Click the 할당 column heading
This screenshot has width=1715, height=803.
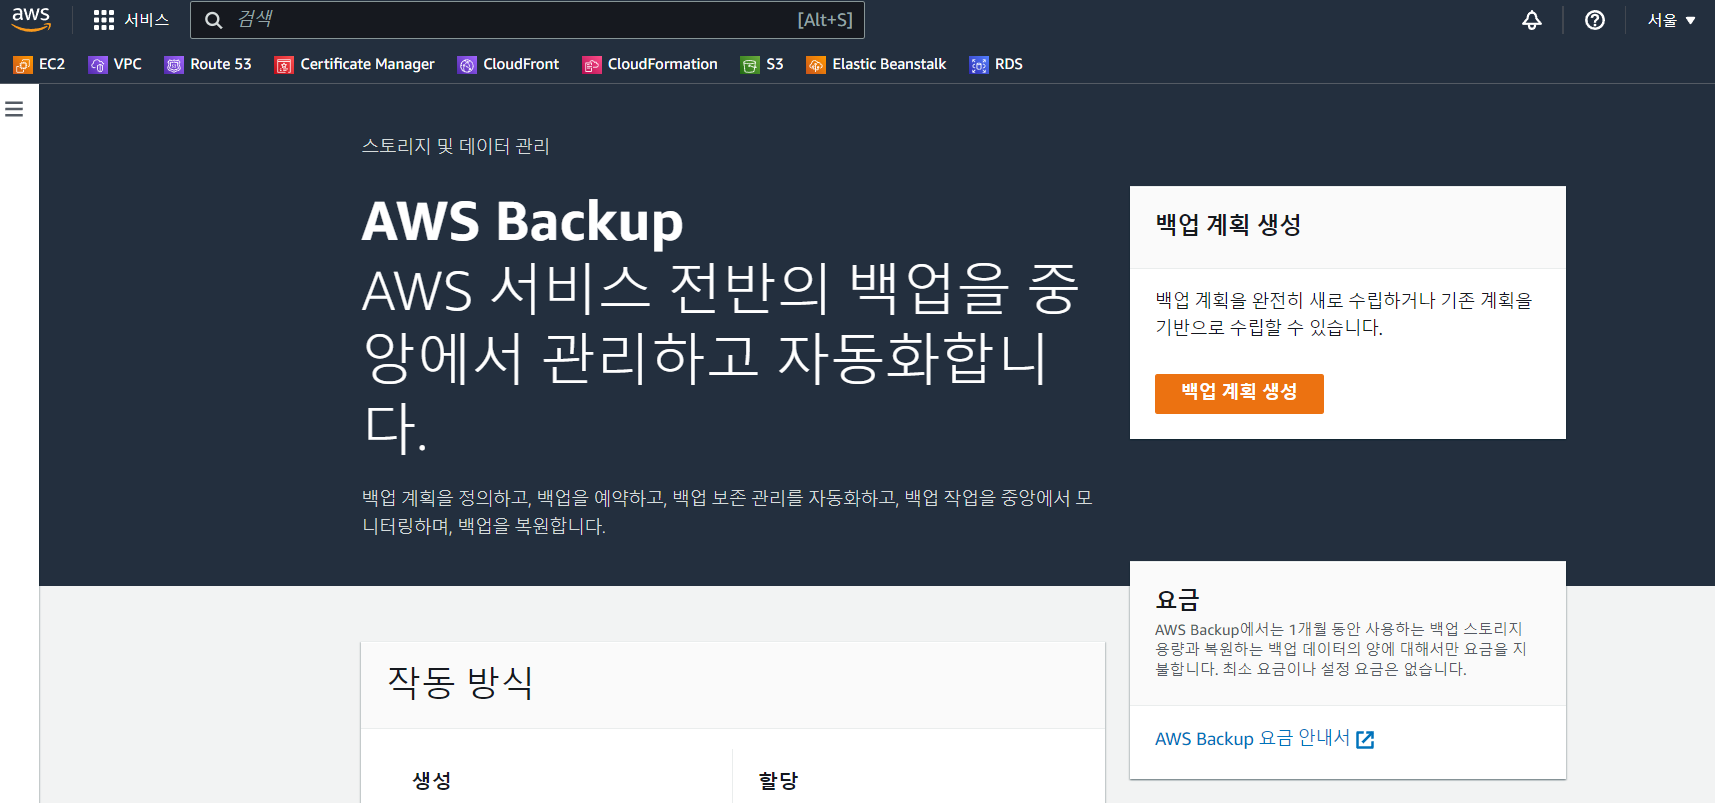778,781
